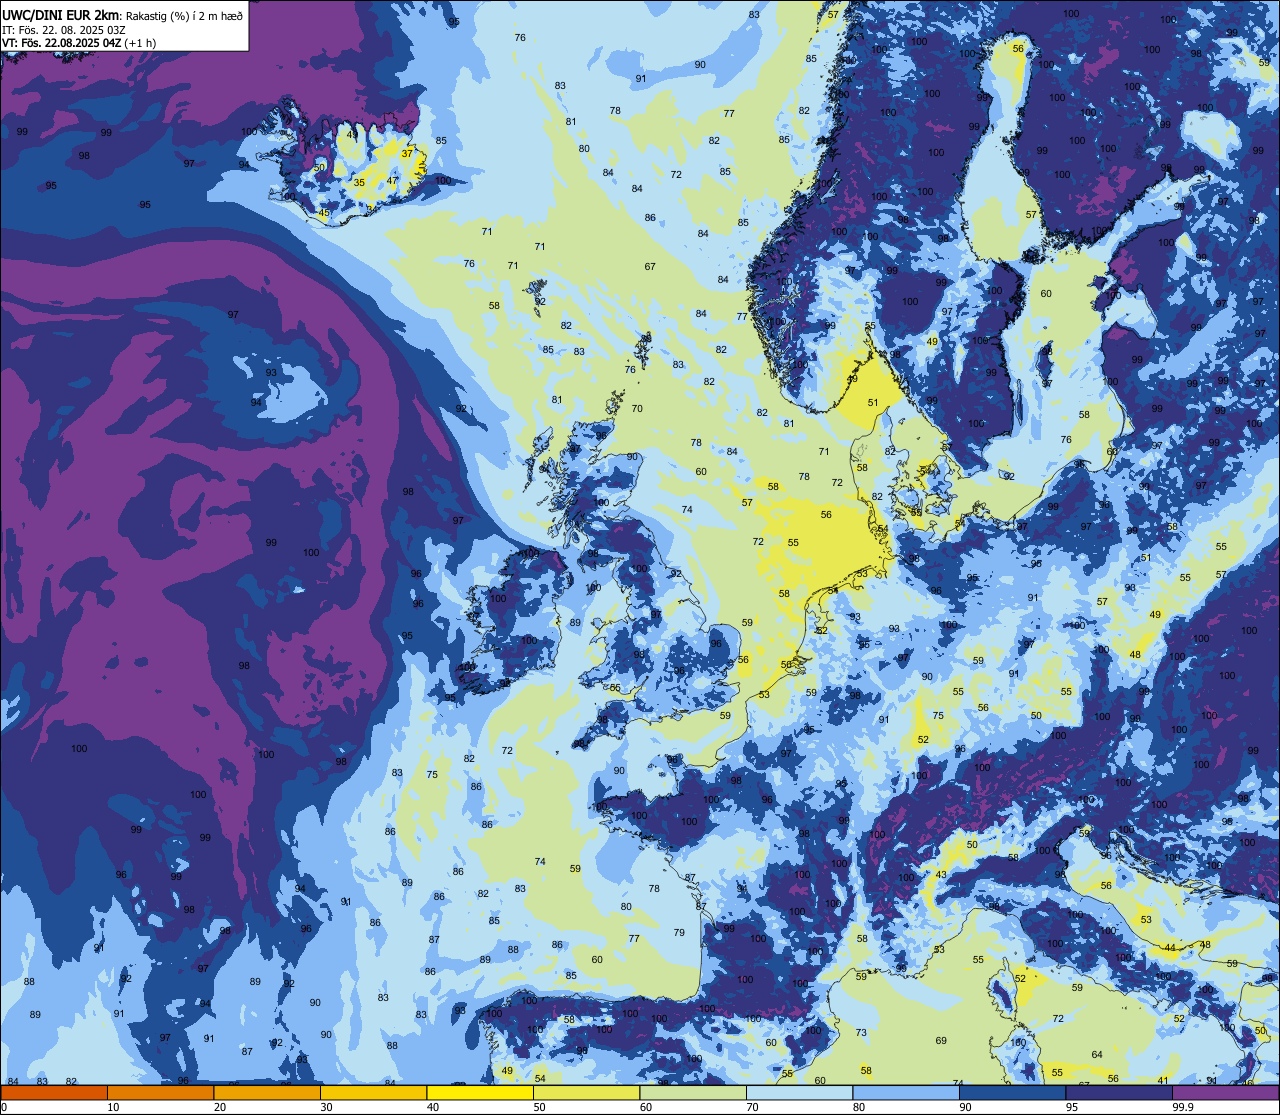Click the legend tick label '90'
This screenshot has height=1115, width=1280.
pos(965,1107)
